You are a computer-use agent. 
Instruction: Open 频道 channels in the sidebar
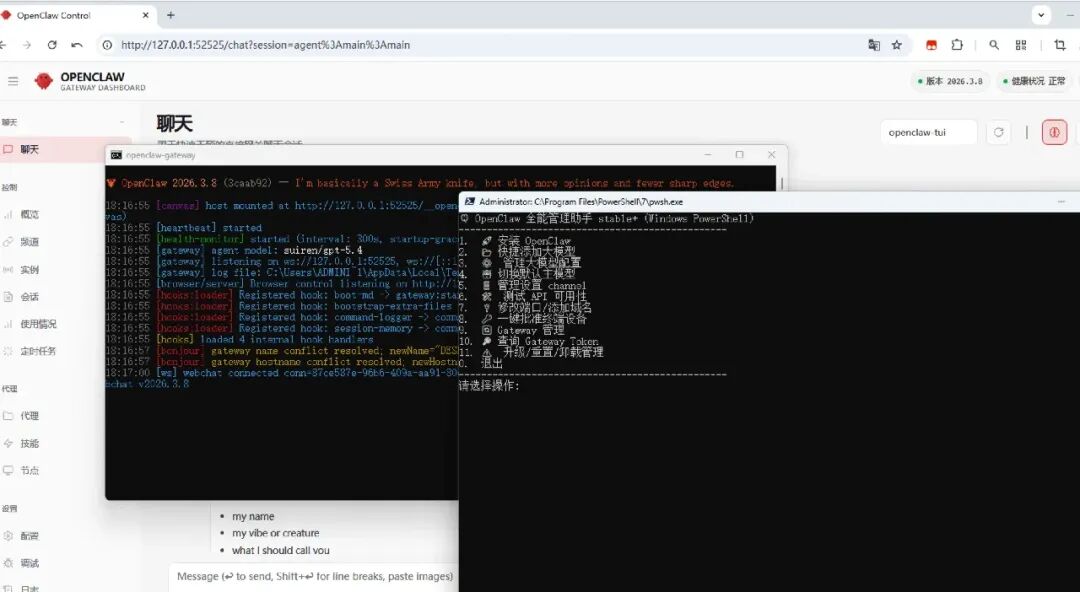(x=29, y=242)
